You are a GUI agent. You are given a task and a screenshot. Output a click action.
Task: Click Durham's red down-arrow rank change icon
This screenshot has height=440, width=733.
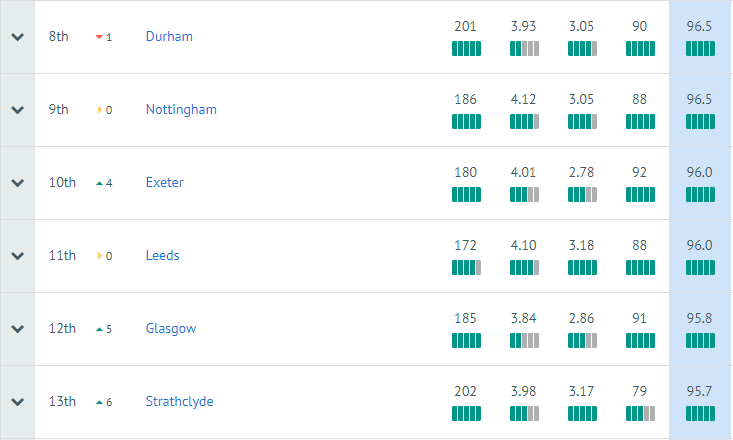point(99,37)
